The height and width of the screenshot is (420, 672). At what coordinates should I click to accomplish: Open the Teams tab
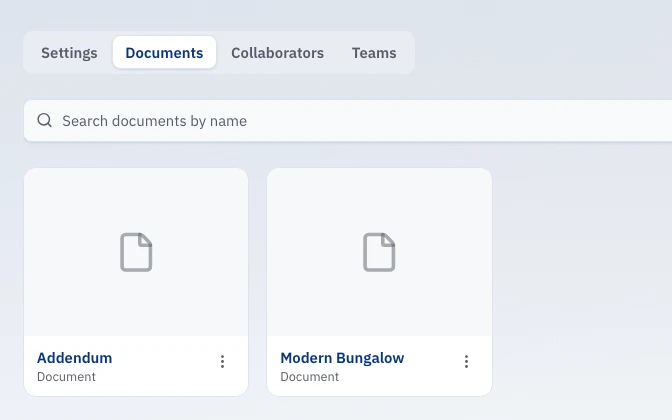(374, 53)
